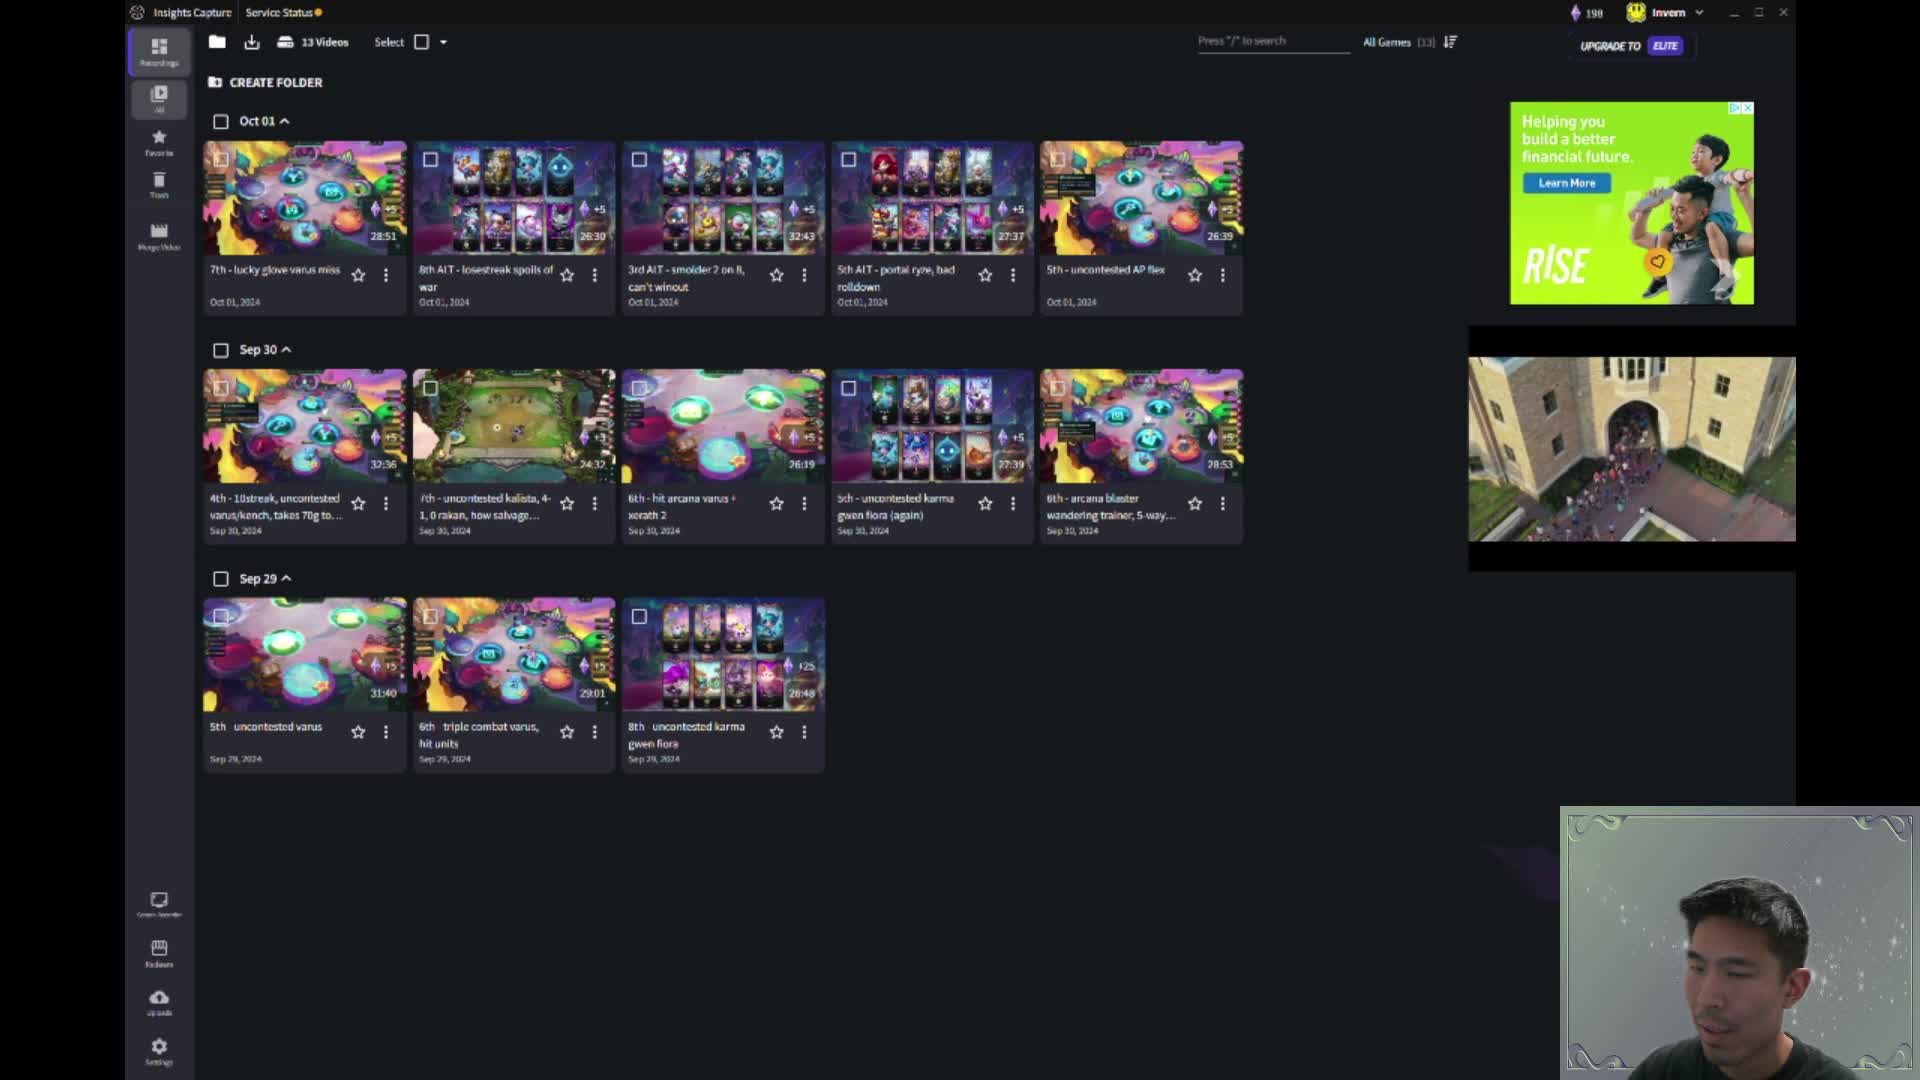Click the UPGRADE TO ELITE button
The image size is (1920, 1080).
coord(1631,46)
